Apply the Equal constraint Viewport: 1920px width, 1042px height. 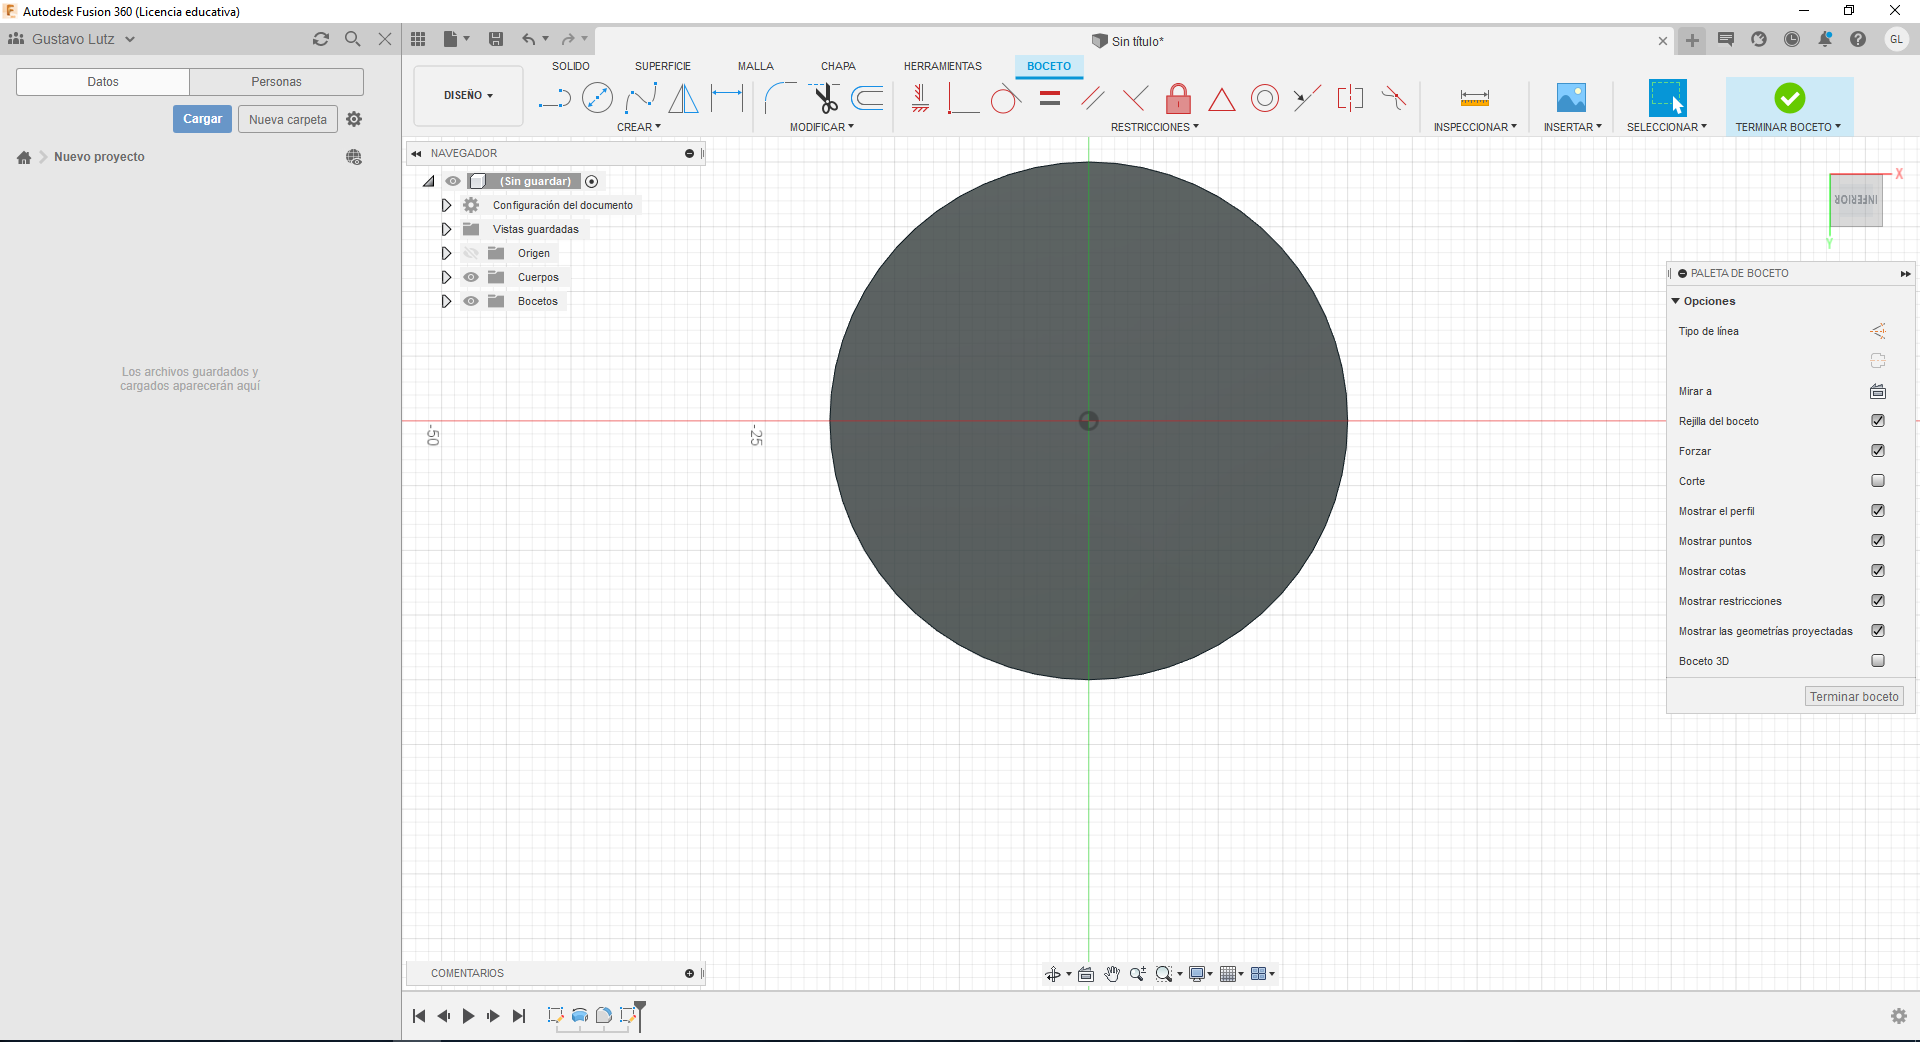[x=1049, y=98]
